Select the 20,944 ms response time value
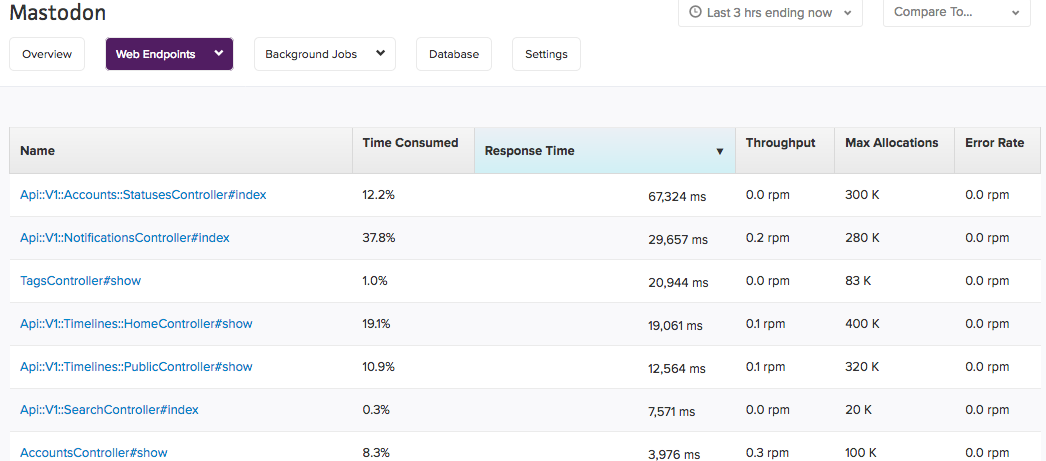 pyautogui.click(x=678, y=283)
